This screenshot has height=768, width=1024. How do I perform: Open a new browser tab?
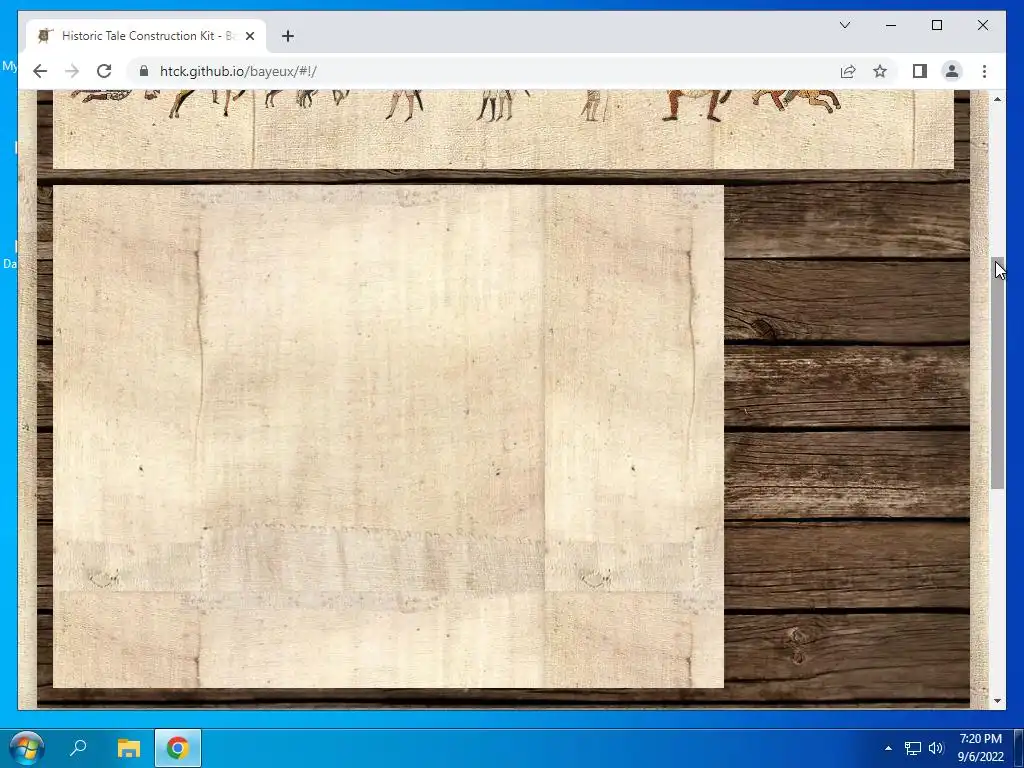[x=288, y=36]
